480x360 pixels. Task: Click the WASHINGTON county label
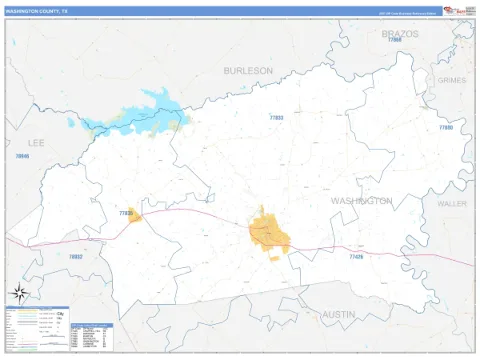[362, 201]
